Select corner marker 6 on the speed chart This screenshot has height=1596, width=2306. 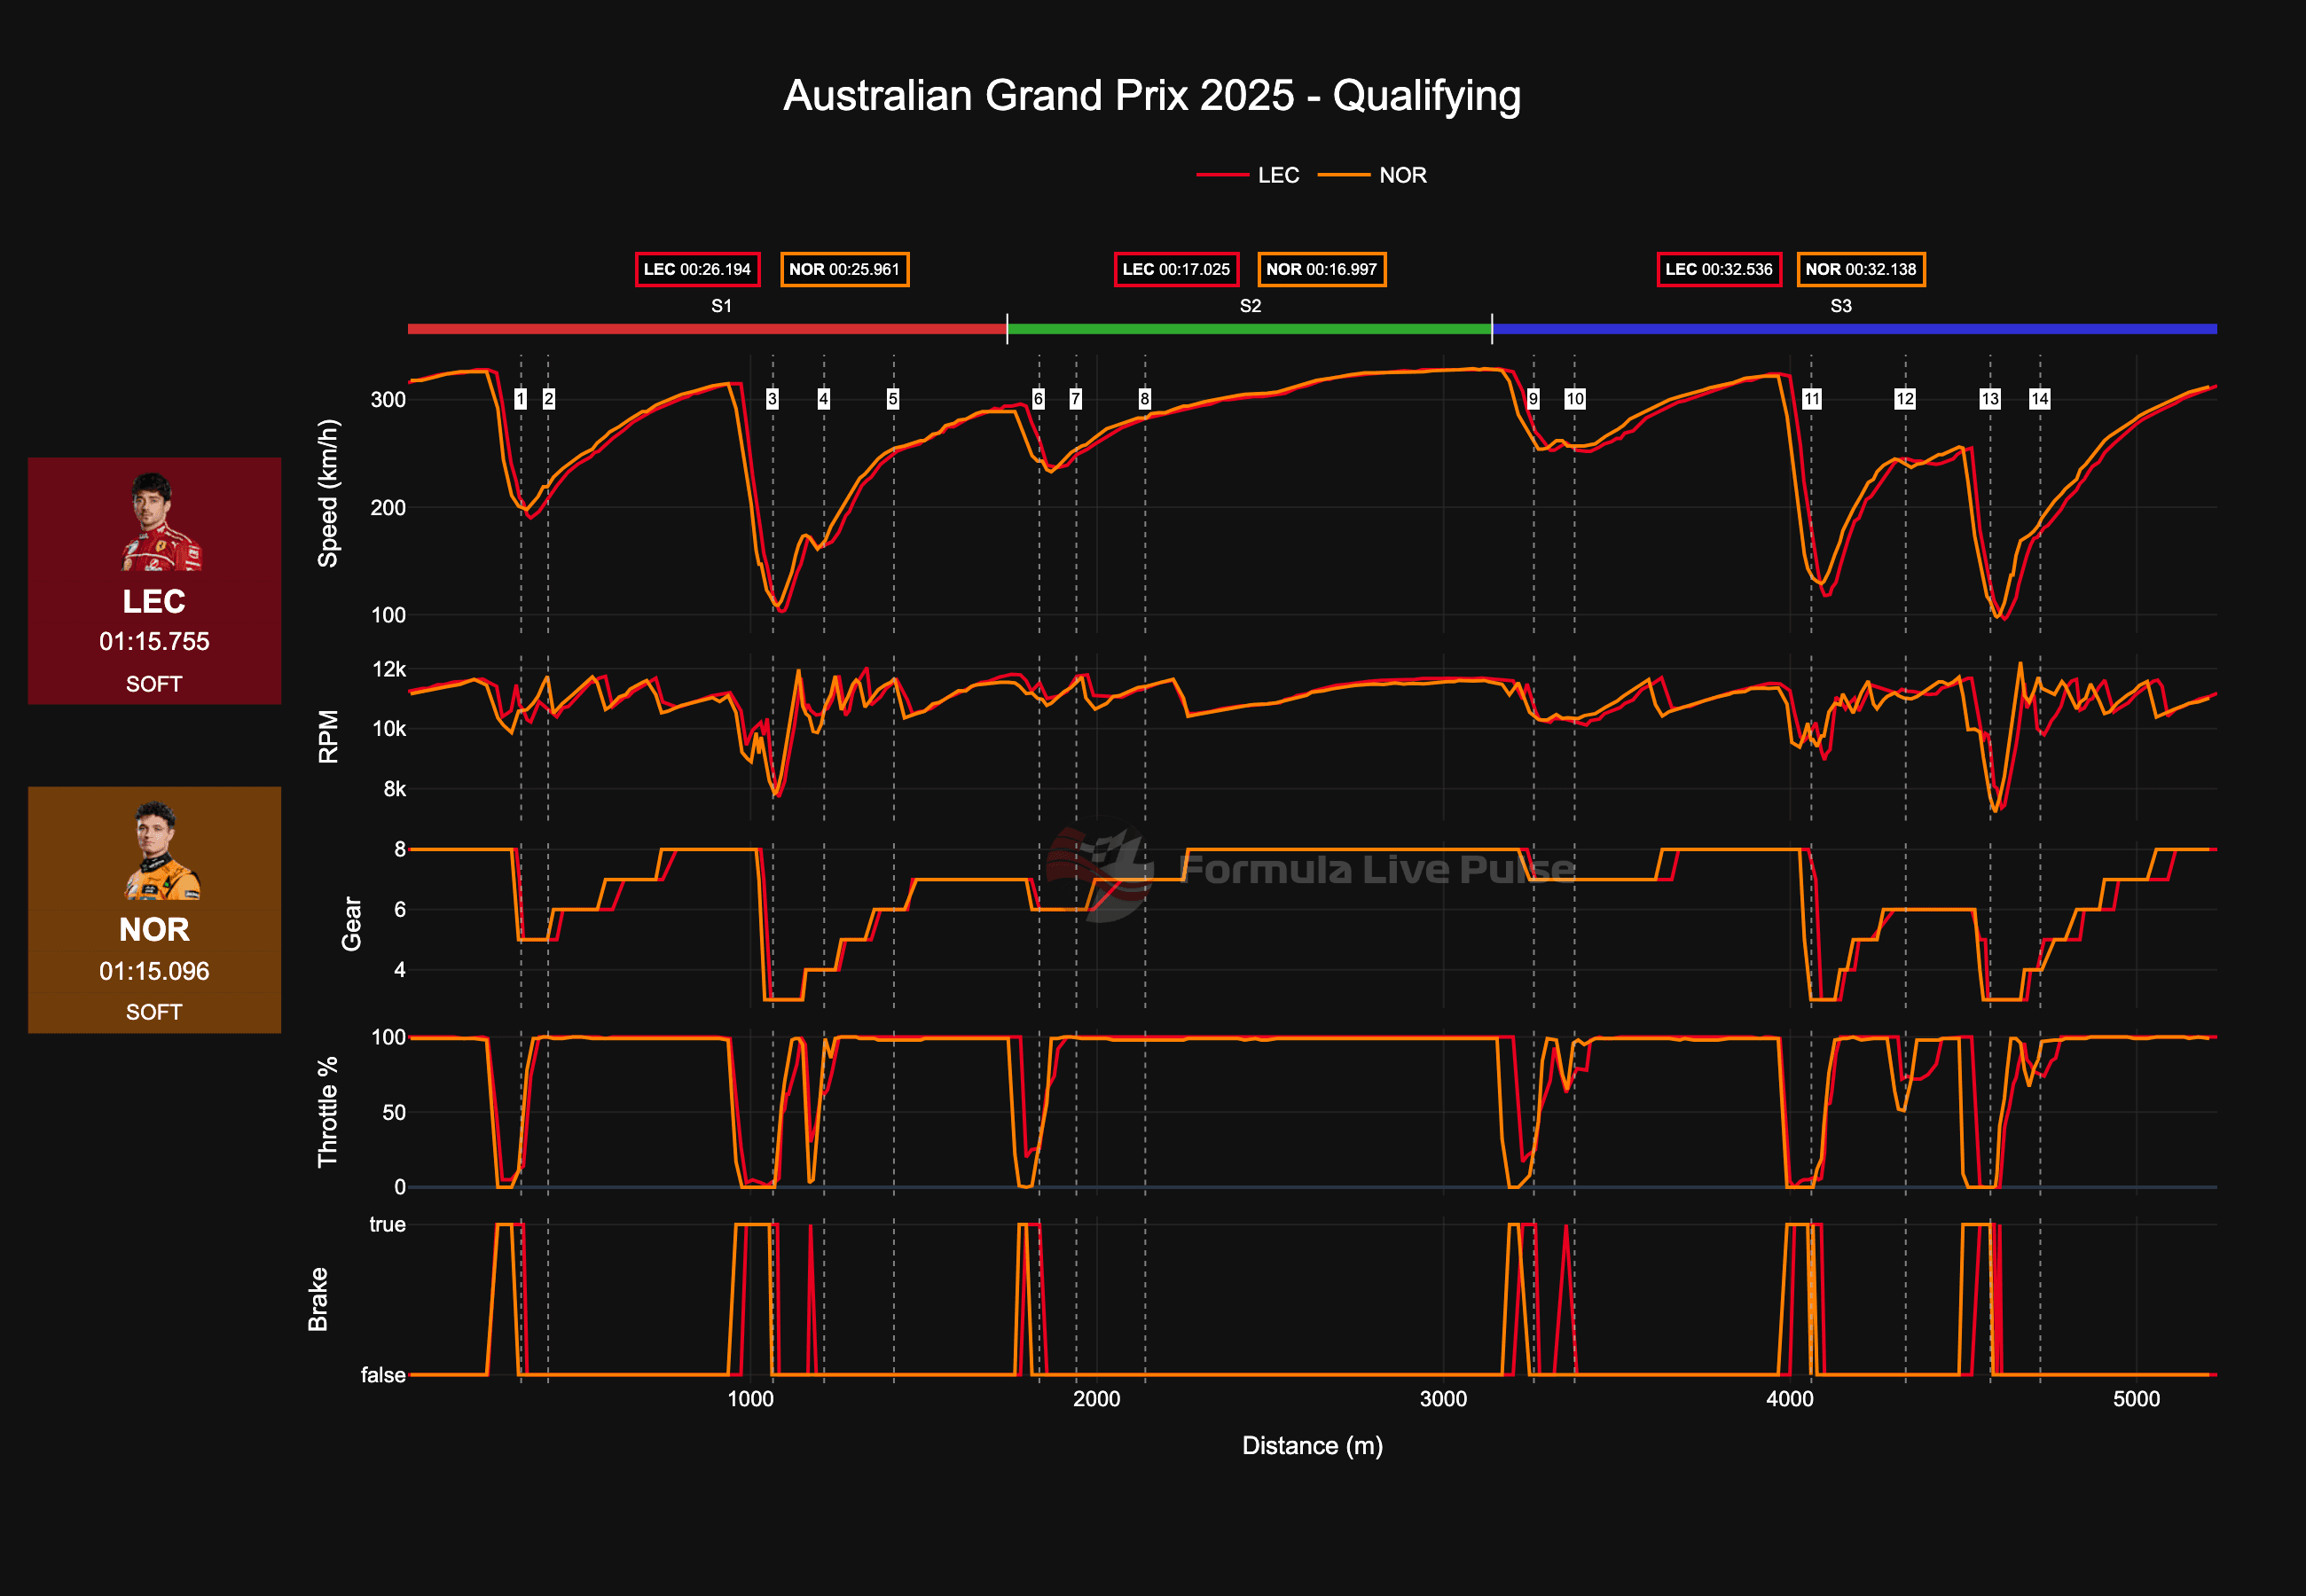coord(1040,399)
